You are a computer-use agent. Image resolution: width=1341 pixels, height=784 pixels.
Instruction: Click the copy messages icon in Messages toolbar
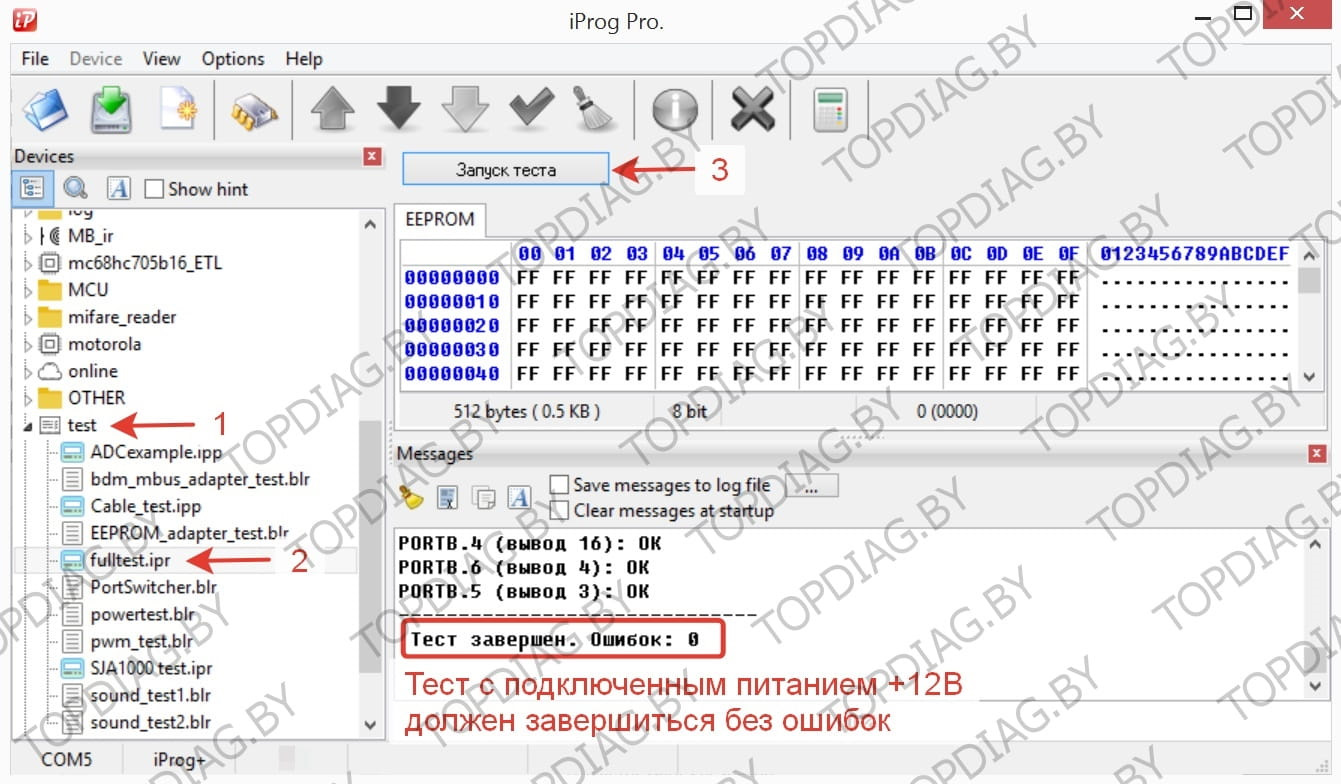(x=484, y=497)
